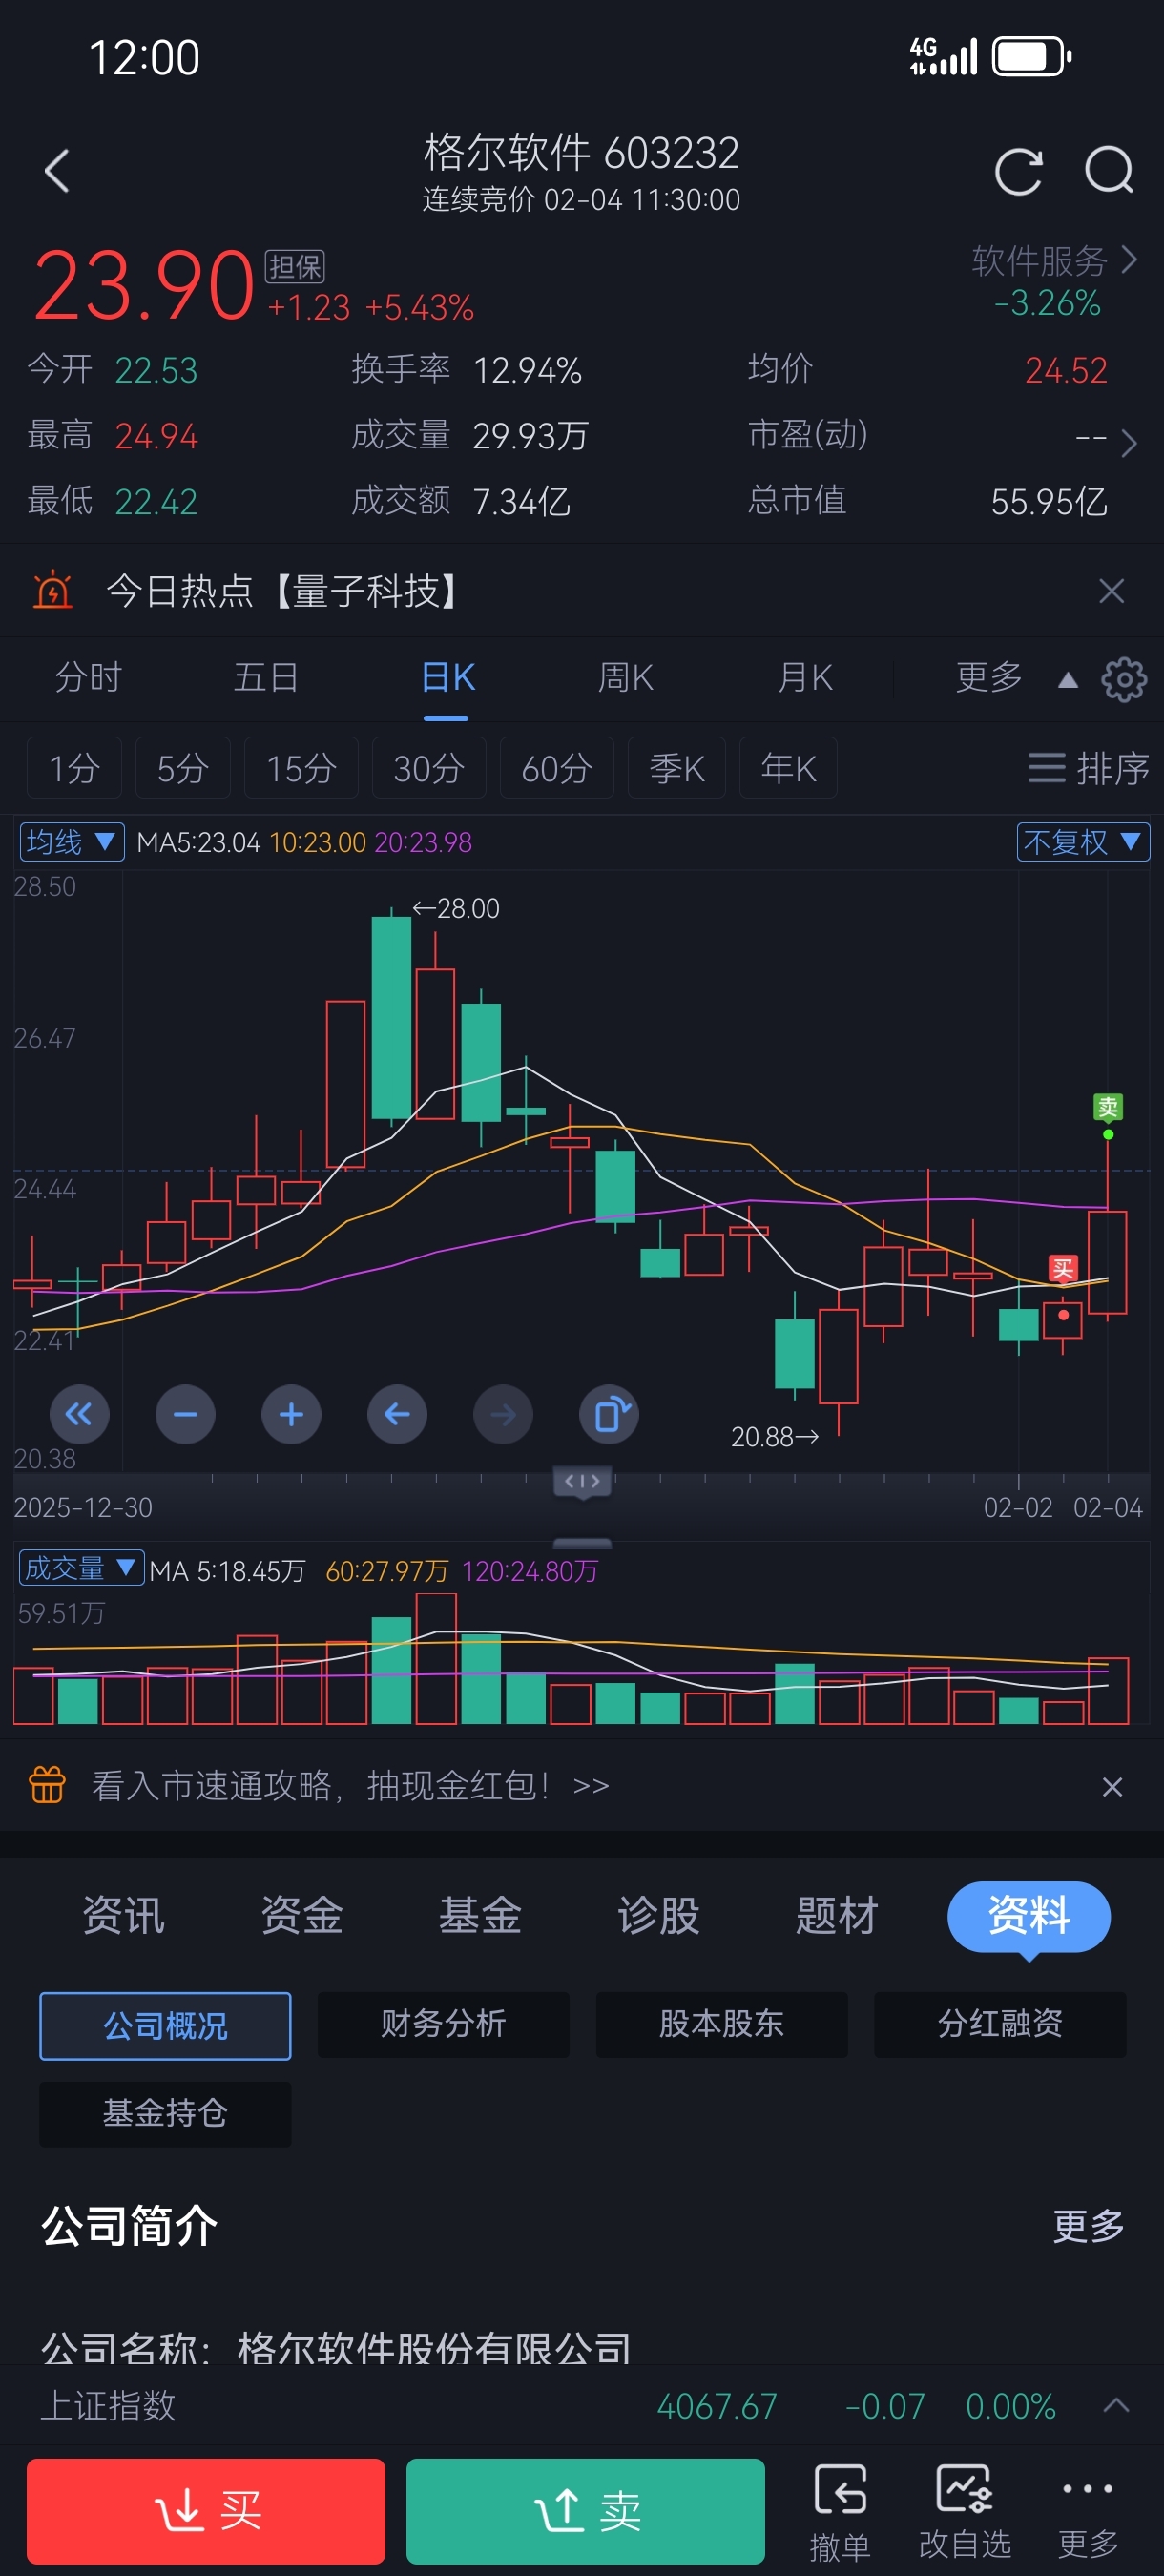Switch to 月K chart tab
This screenshot has height=2576, width=1164.
tap(805, 678)
